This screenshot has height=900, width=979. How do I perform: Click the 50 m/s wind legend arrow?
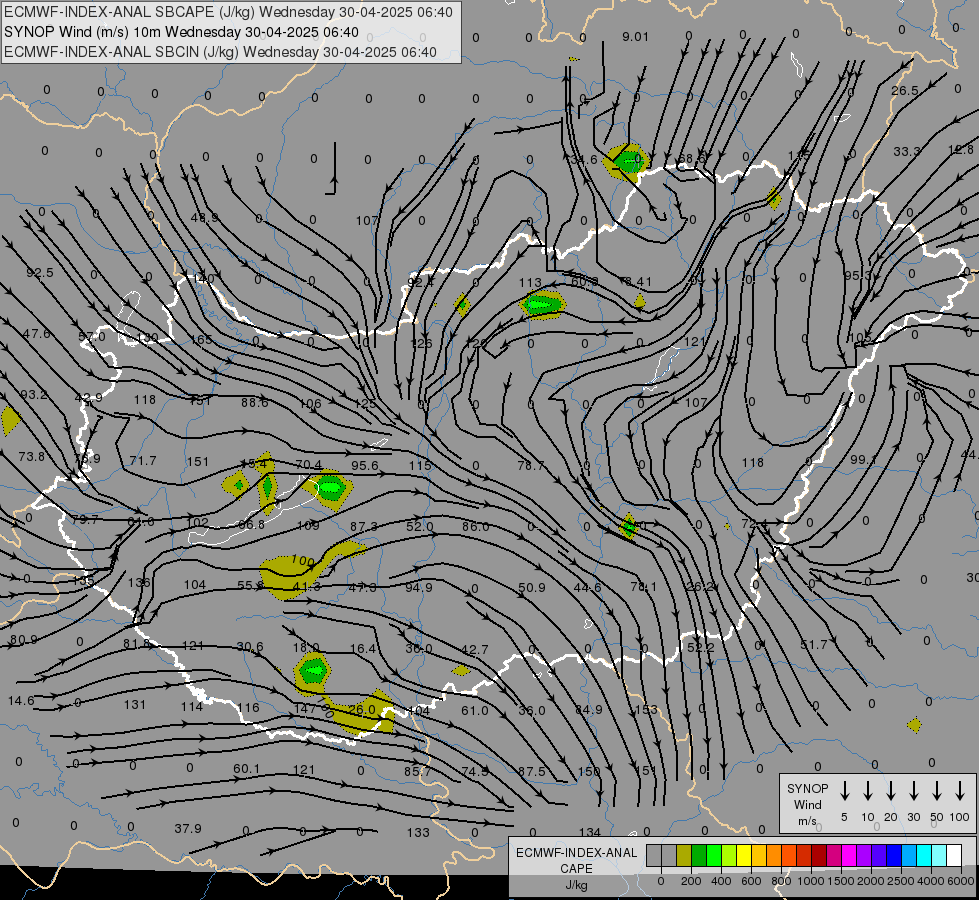coord(937,791)
